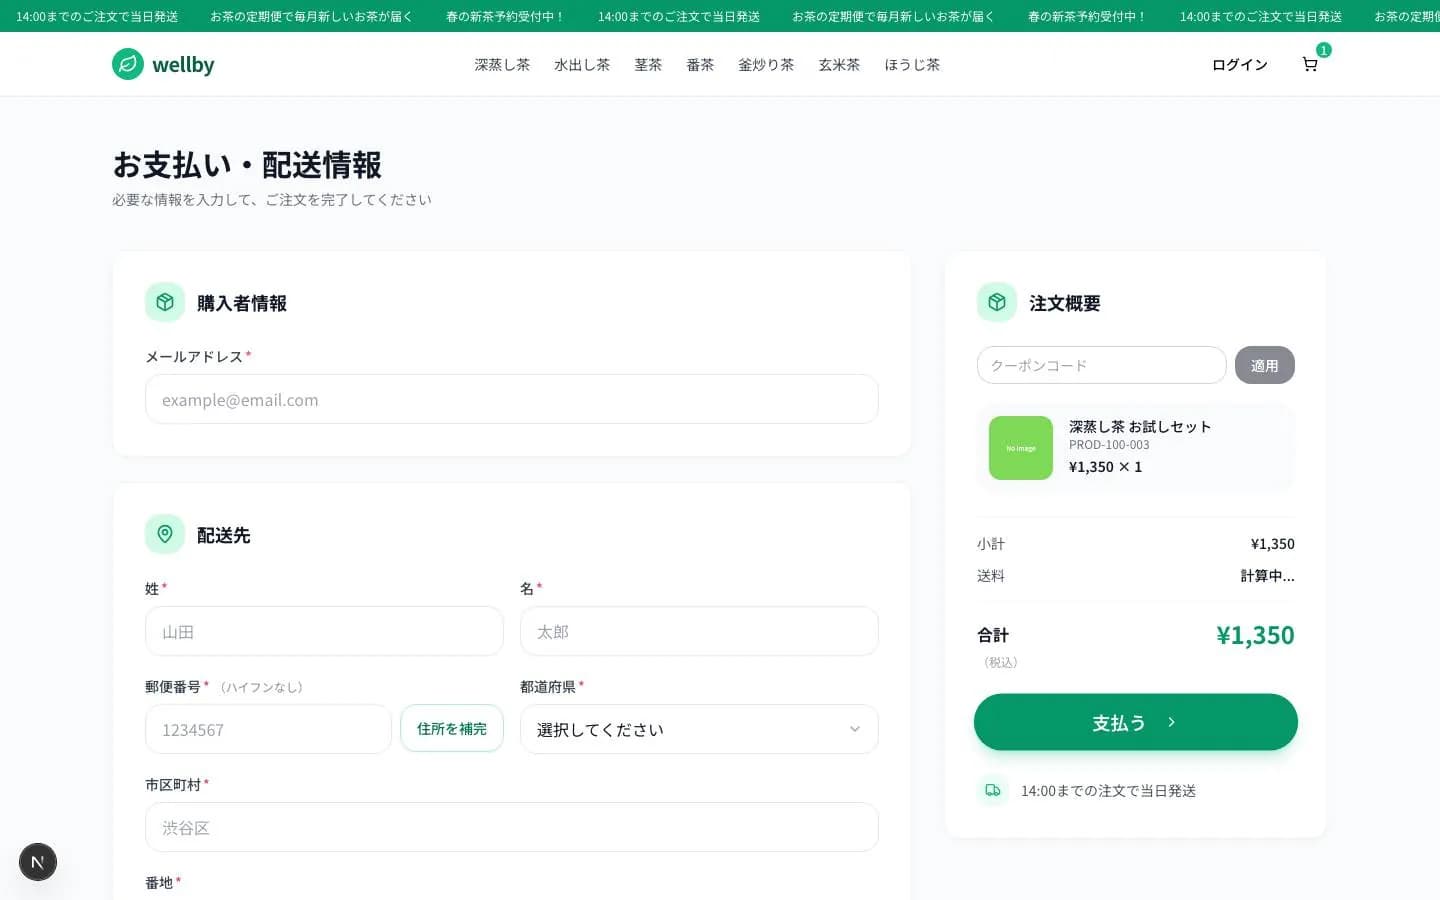Click the wellby leaf logo icon
Screen dimensions: 1440x900
[128, 64]
